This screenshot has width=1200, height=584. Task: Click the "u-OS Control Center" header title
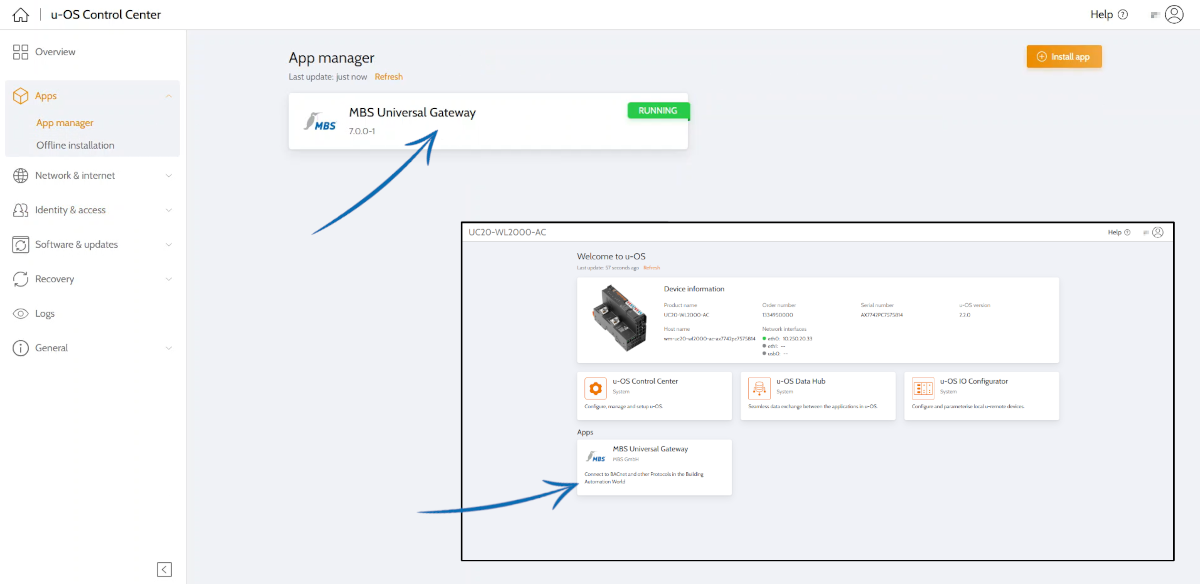106,15
